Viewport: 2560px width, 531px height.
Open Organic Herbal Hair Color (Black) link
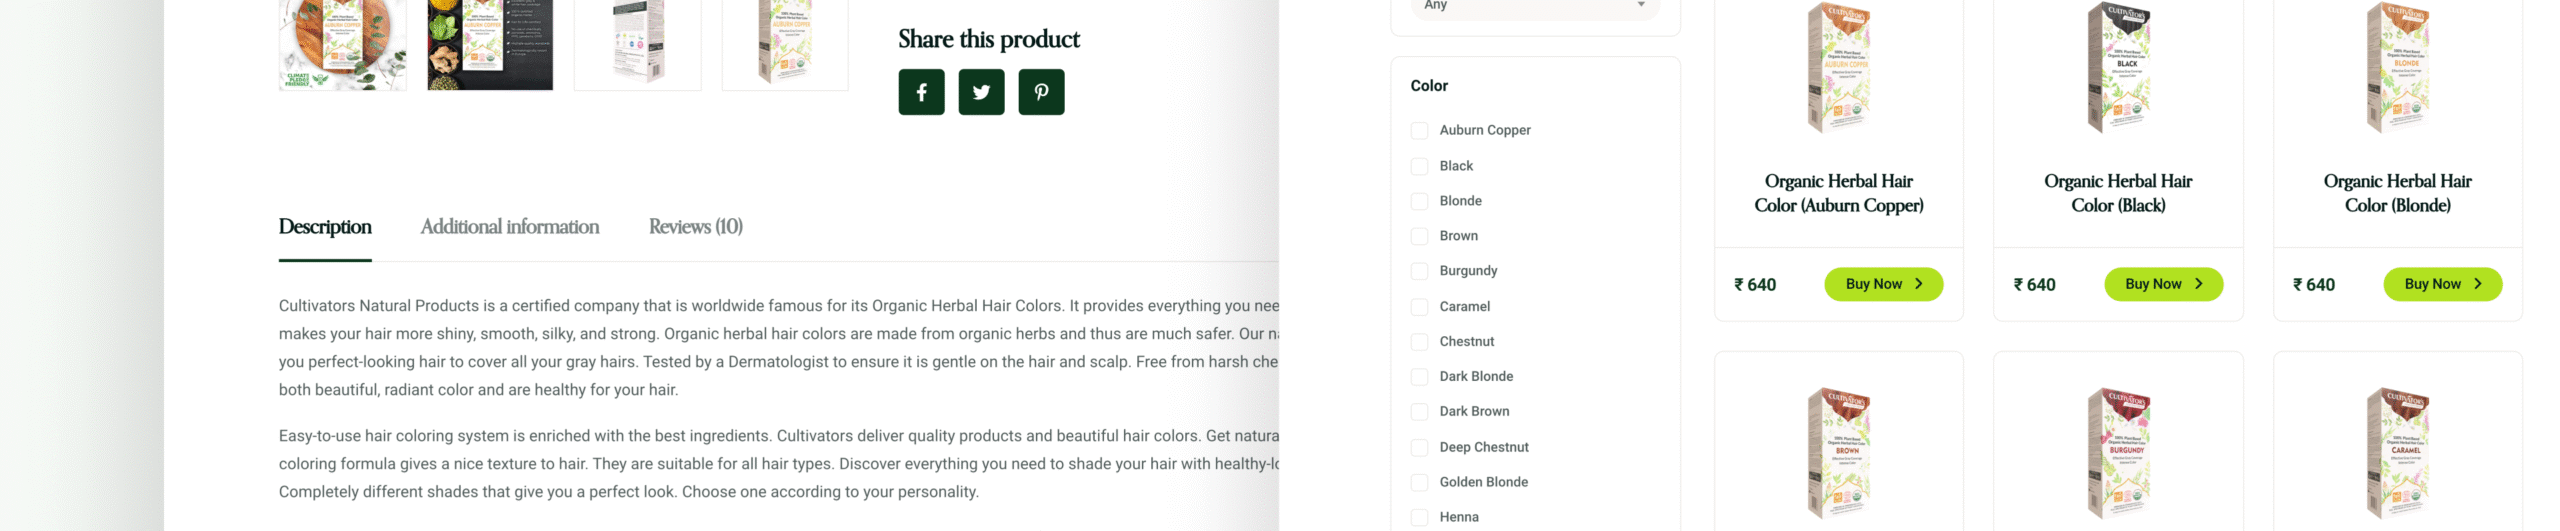[2118, 193]
